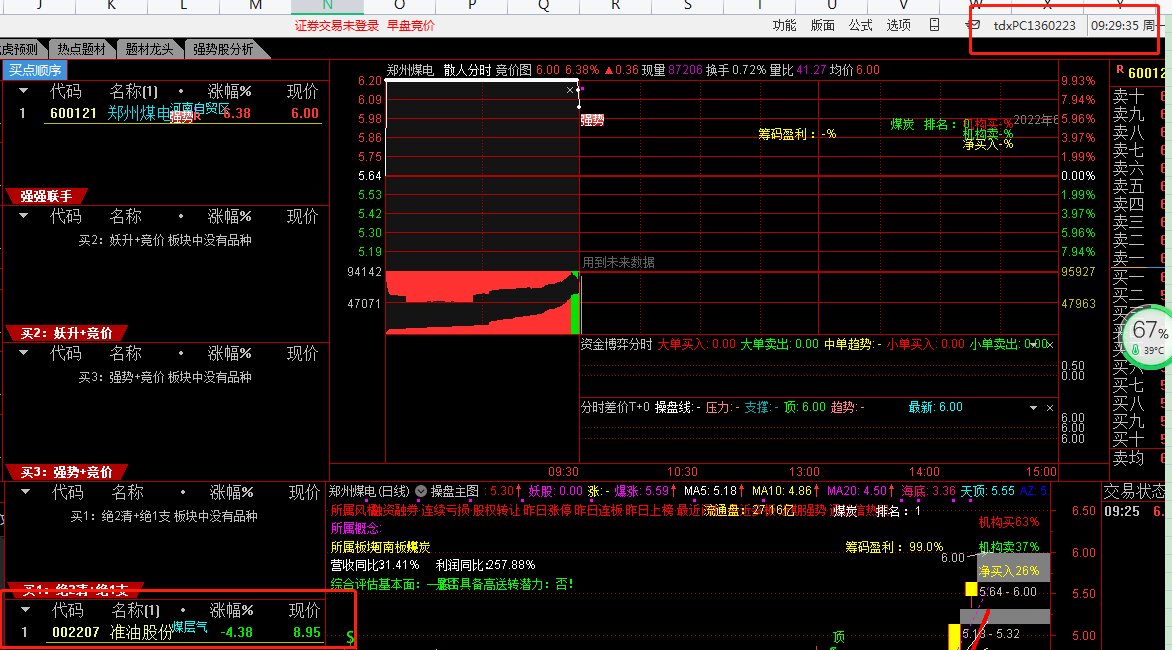
Task: Click the green 67% temperature monitor widget
Action: pyautogui.click(x=1148, y=333)
